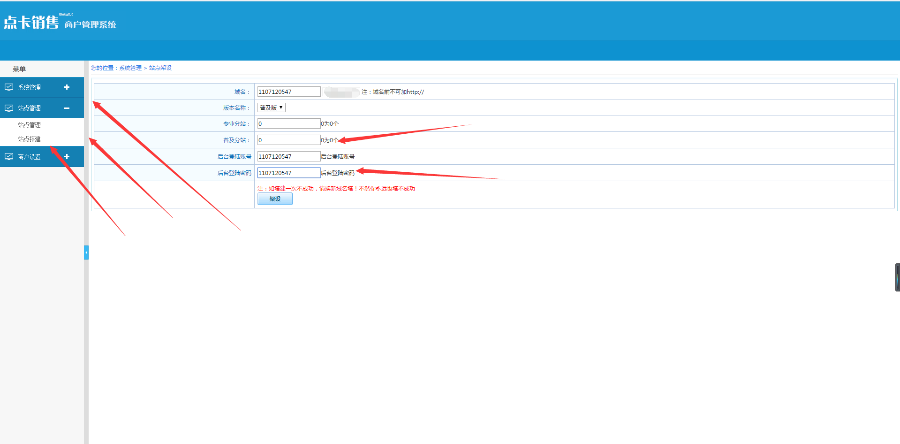Focus the backend admin account field with 1107120547

click(289, 156)
